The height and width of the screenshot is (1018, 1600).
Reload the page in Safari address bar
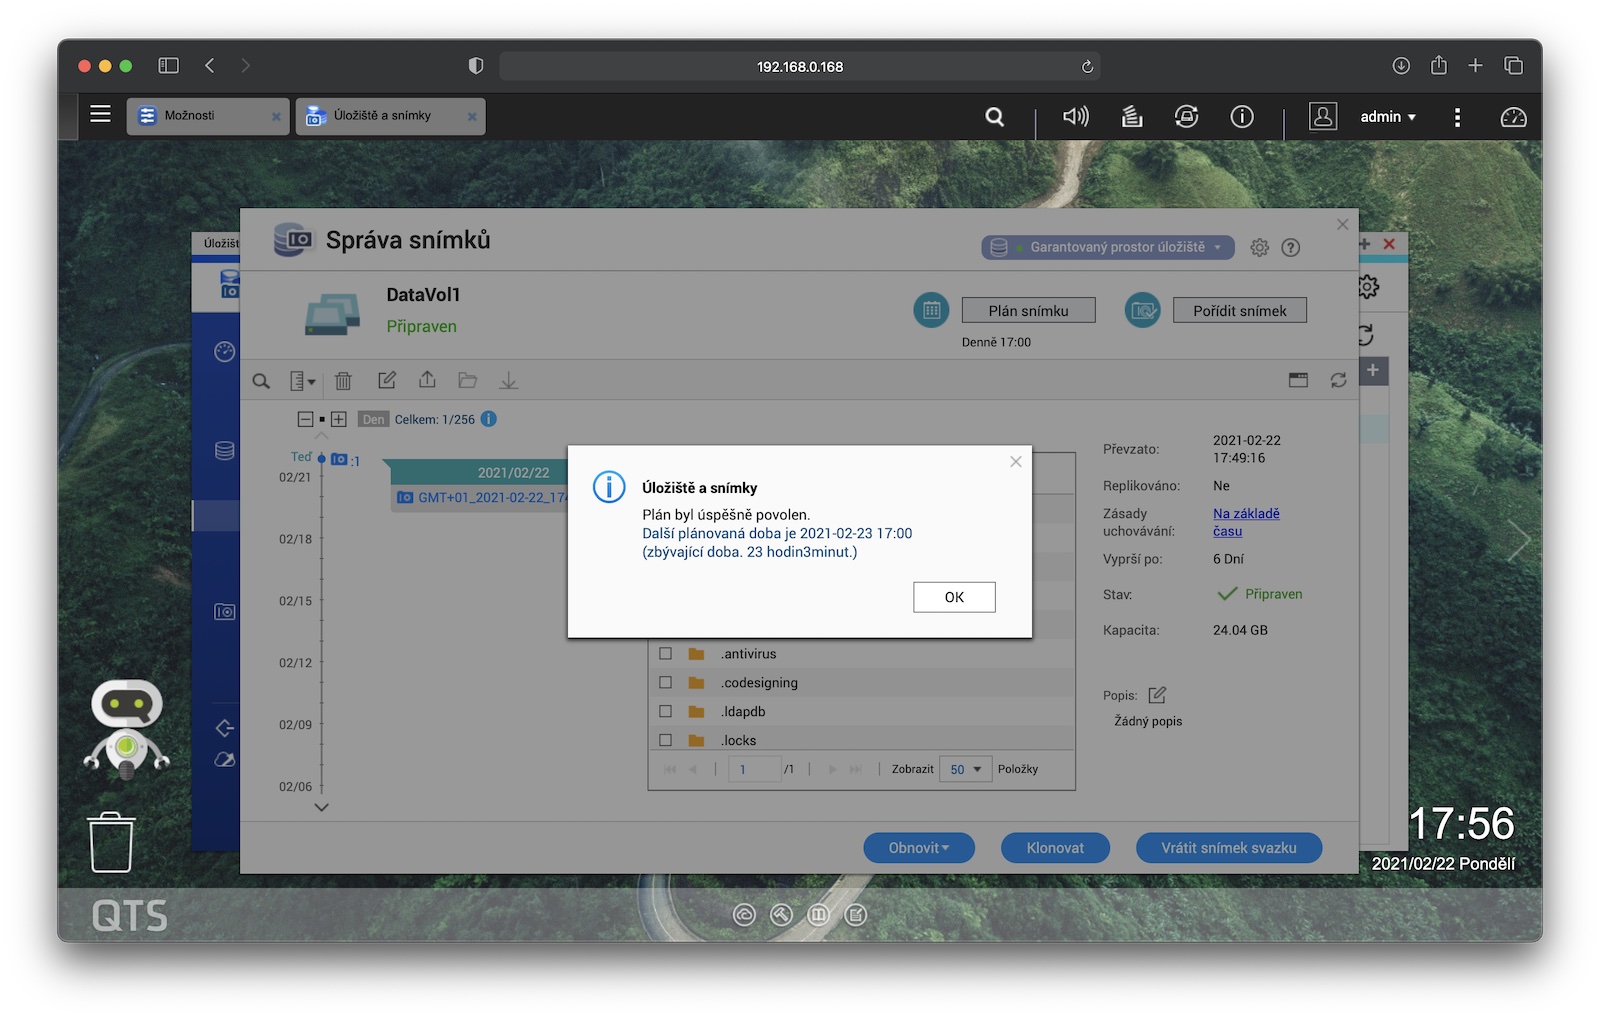(1087, 67)
